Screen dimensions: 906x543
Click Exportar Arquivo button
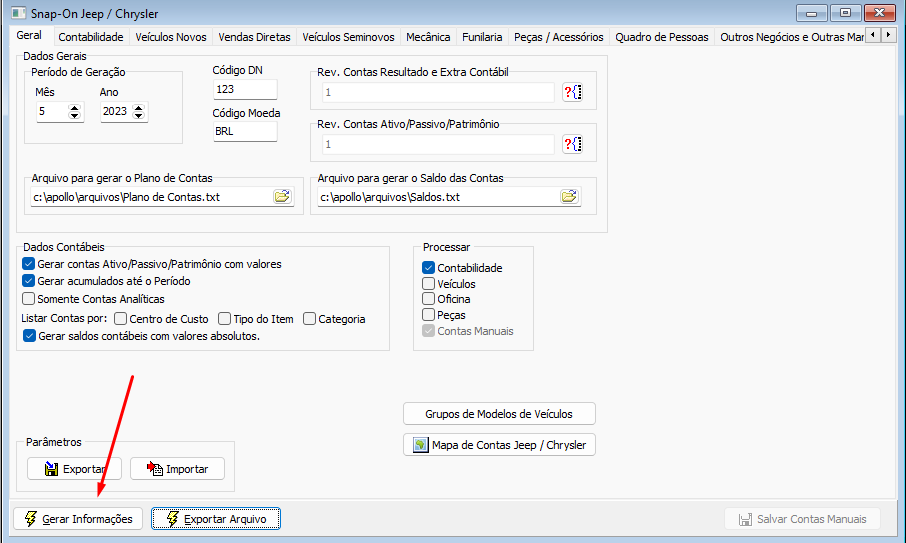tap(216, 519)
